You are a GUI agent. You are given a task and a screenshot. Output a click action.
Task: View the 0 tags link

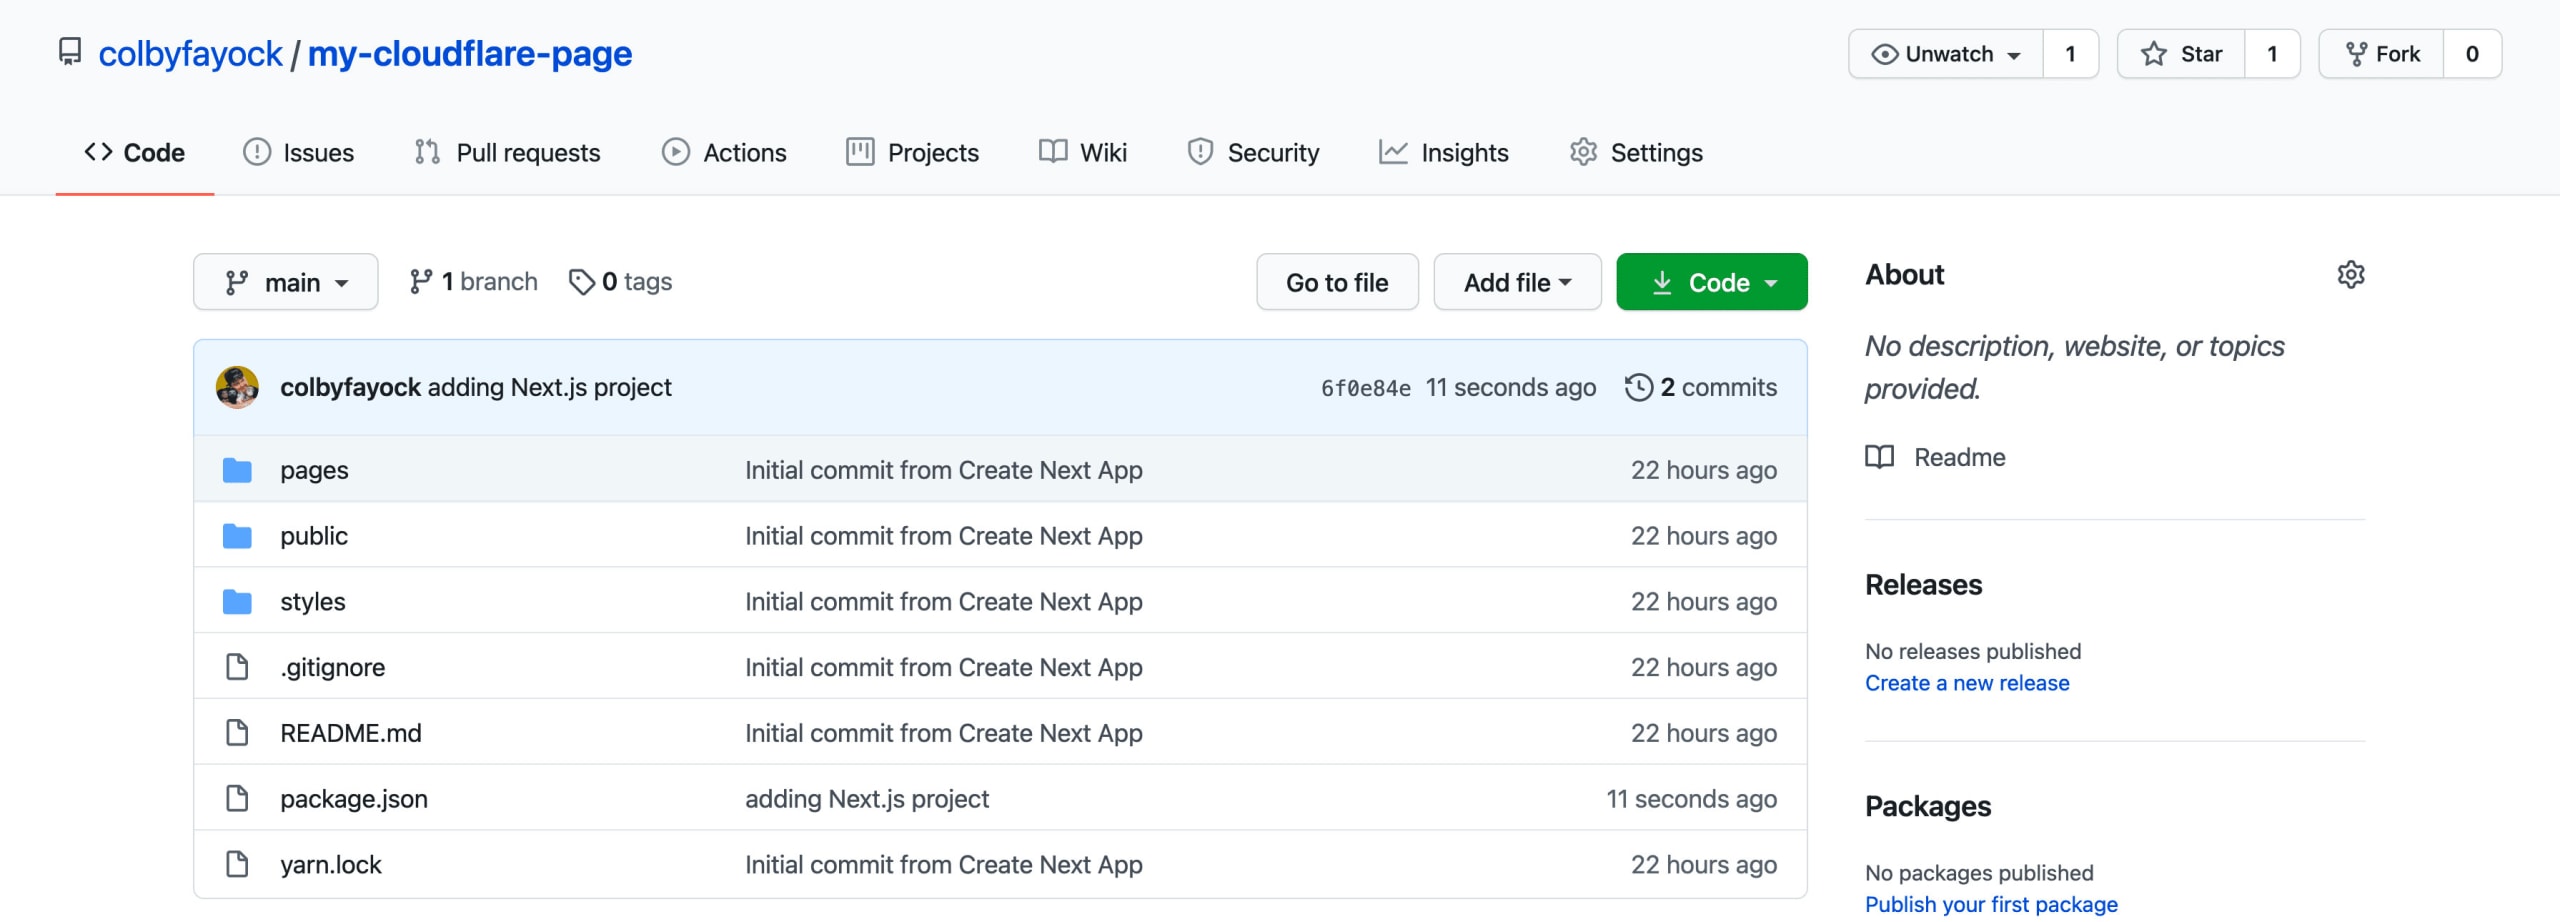click(620, 282)
